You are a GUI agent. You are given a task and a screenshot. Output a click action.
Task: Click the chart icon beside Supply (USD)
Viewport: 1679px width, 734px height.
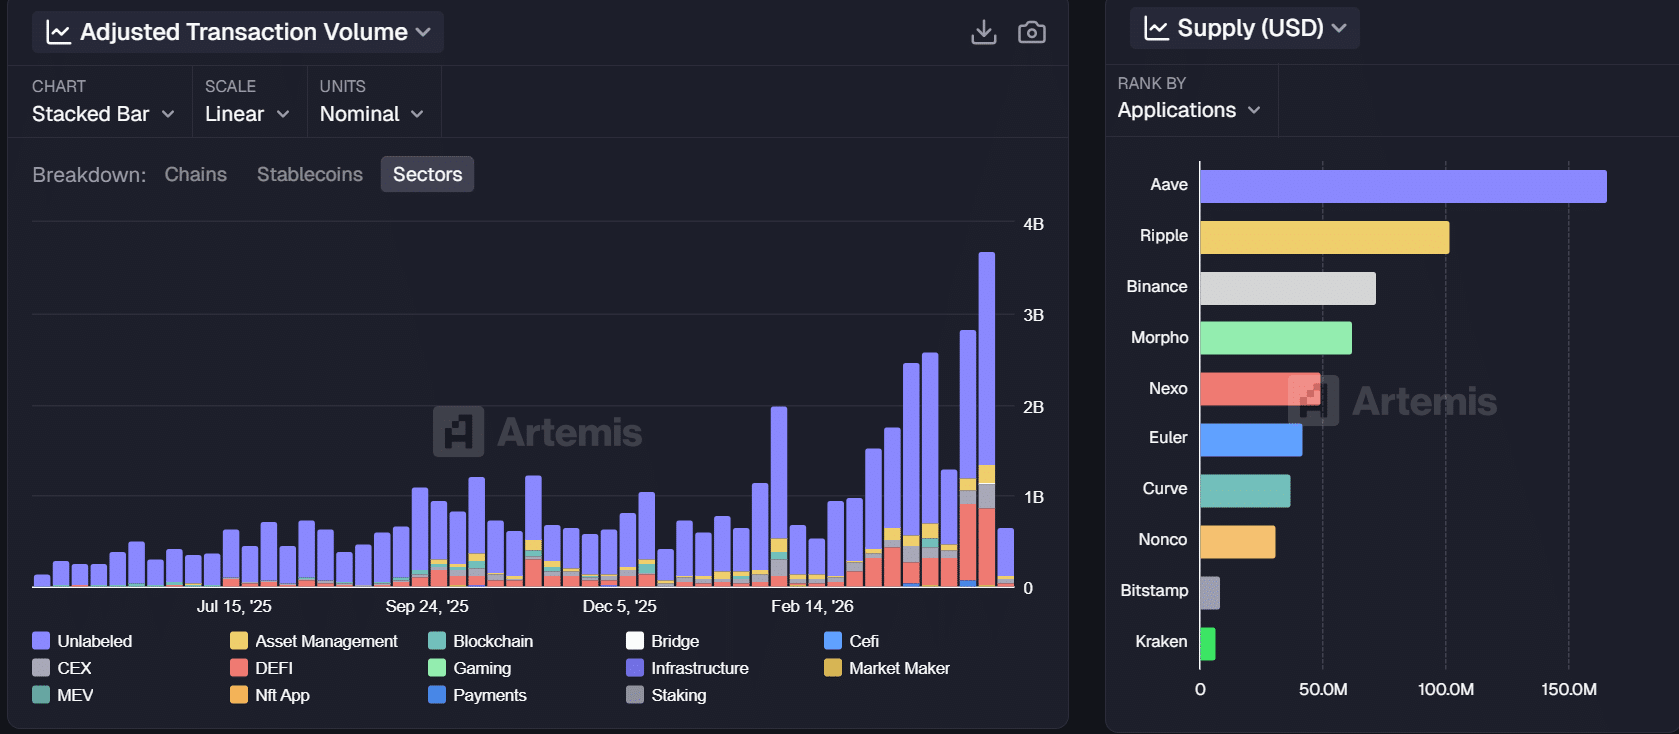pyautogui.click(x=1157, y=28)
